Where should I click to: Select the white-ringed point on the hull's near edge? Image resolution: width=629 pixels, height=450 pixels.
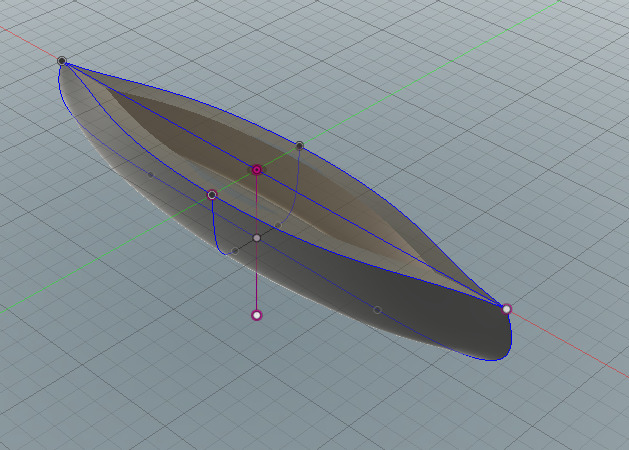click(212, 195)
